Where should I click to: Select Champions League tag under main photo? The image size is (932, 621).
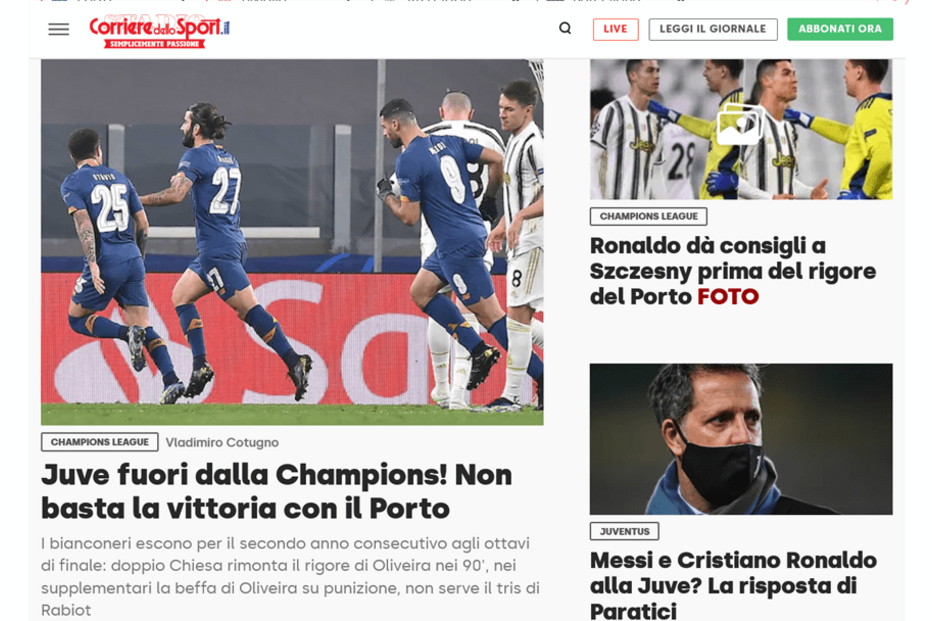coord(99,442)
